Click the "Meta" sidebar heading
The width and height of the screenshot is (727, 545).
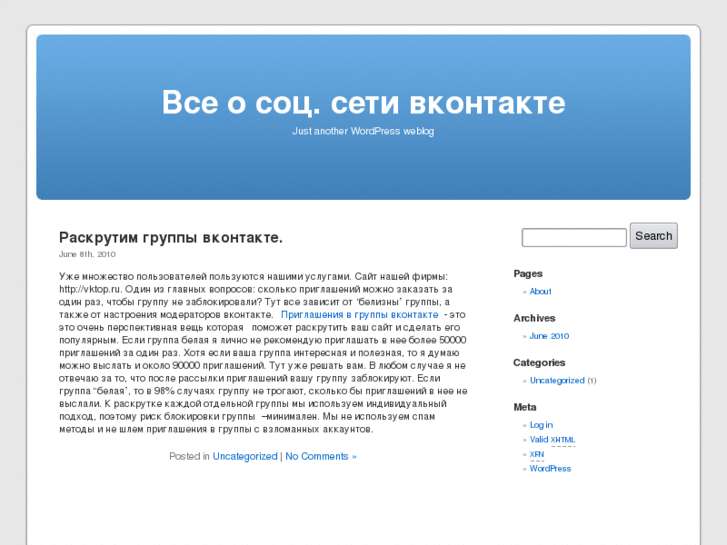pos(525,407)
